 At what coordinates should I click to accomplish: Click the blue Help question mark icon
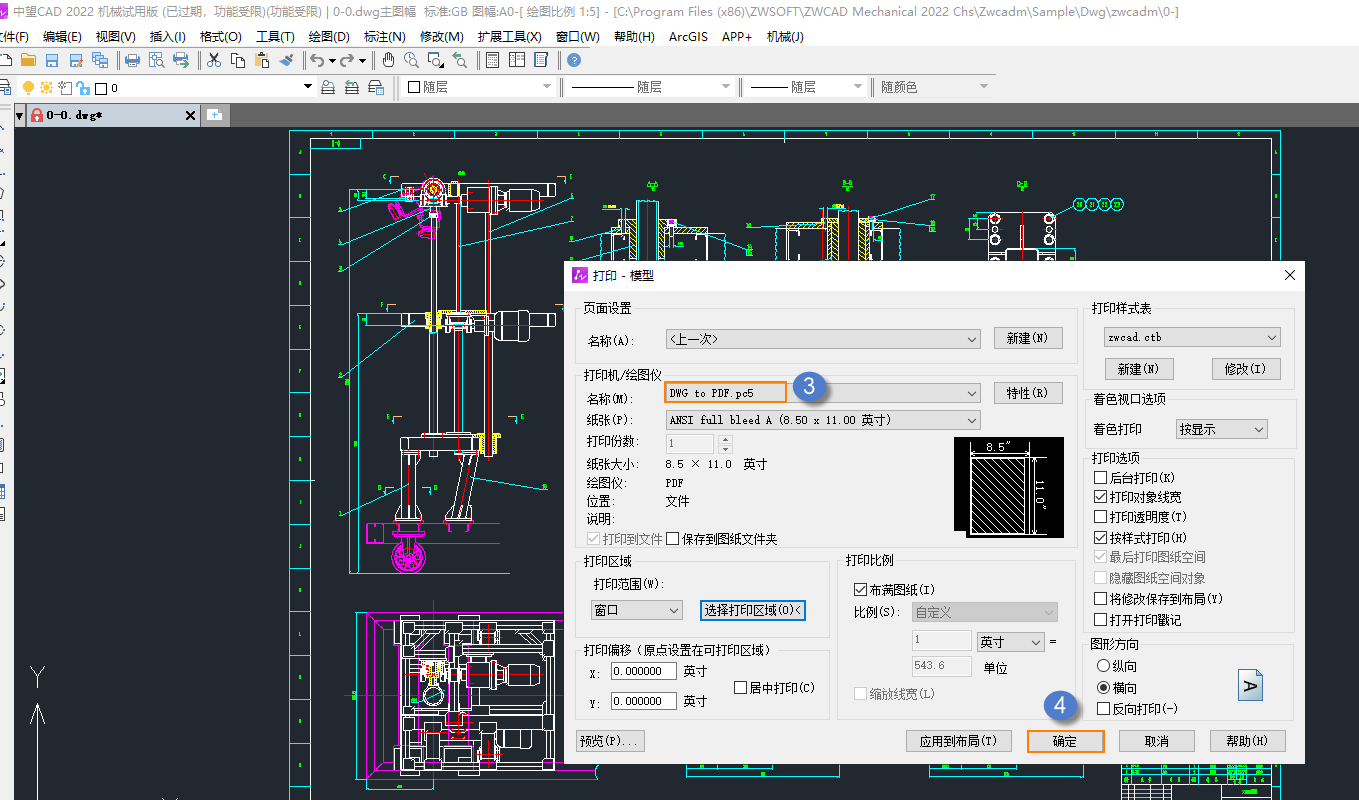tap(574, 60)
